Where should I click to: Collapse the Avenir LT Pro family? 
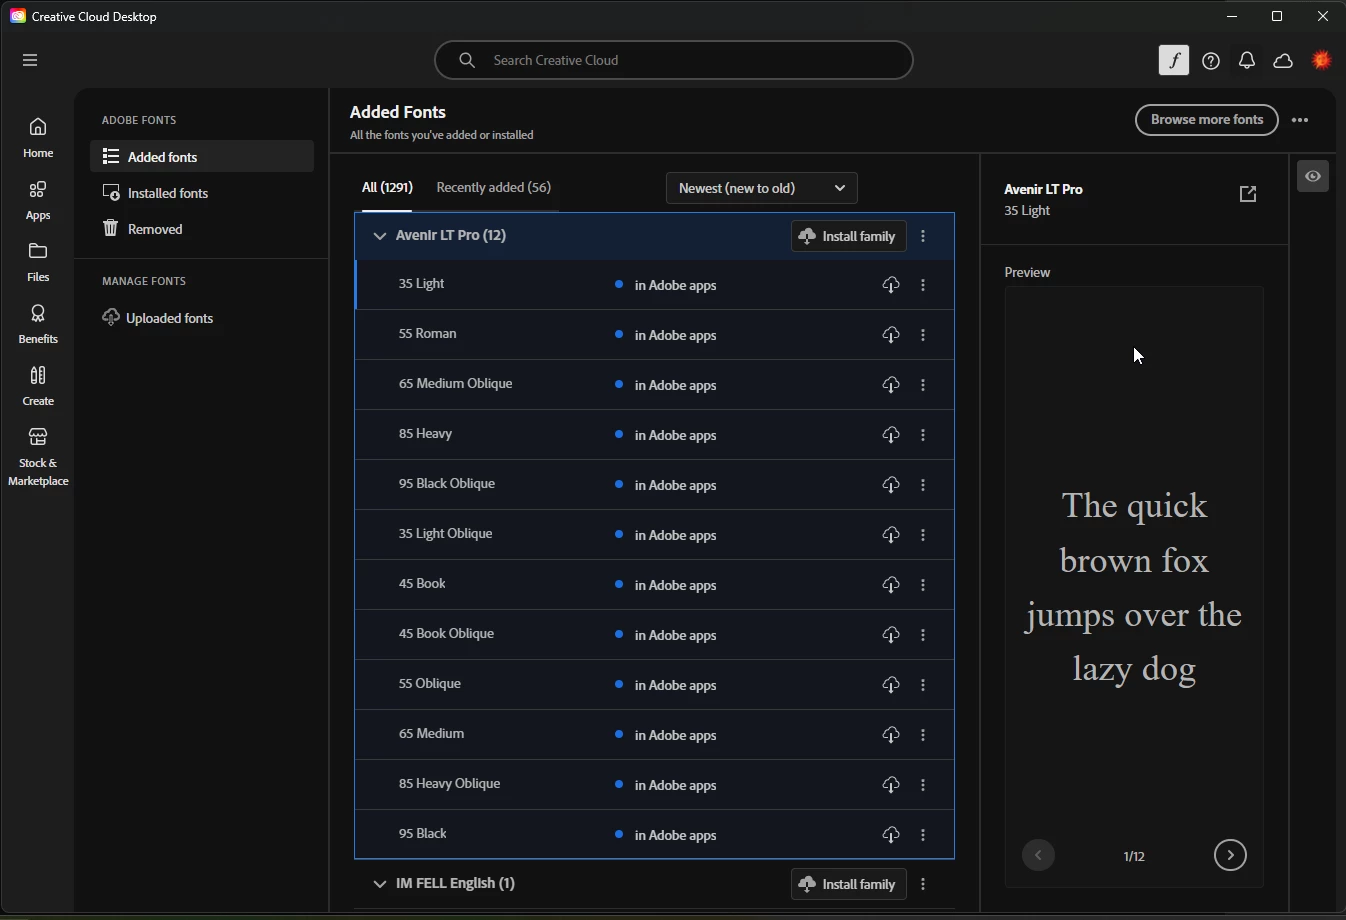click(379, 237)
